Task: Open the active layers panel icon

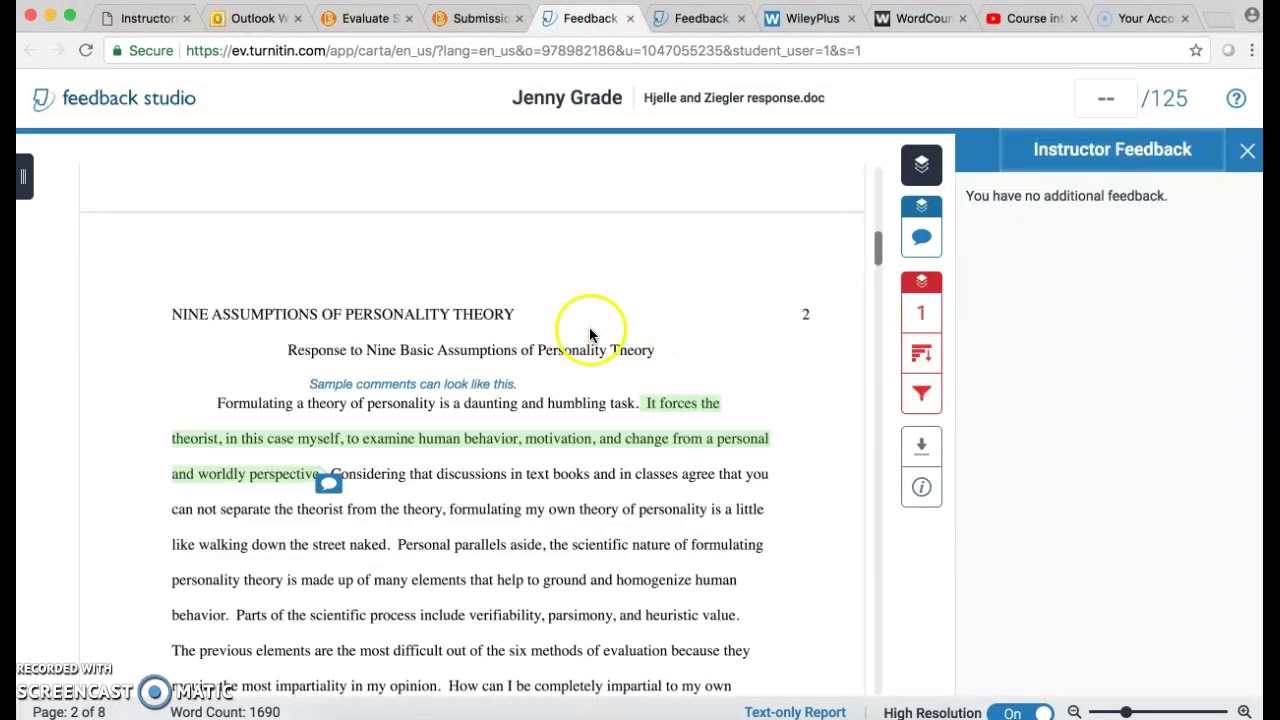Action: click(921, 165)
